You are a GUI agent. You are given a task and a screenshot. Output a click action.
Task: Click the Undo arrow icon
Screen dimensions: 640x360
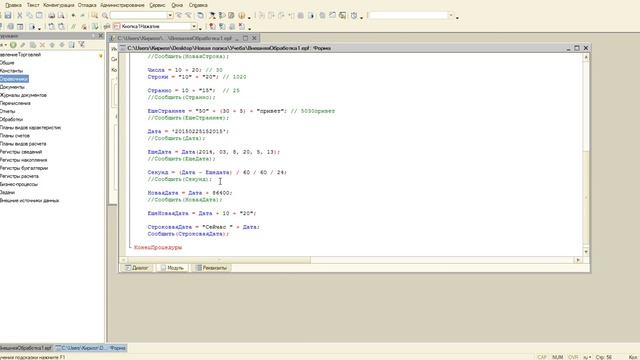click(x=73, y=16)
